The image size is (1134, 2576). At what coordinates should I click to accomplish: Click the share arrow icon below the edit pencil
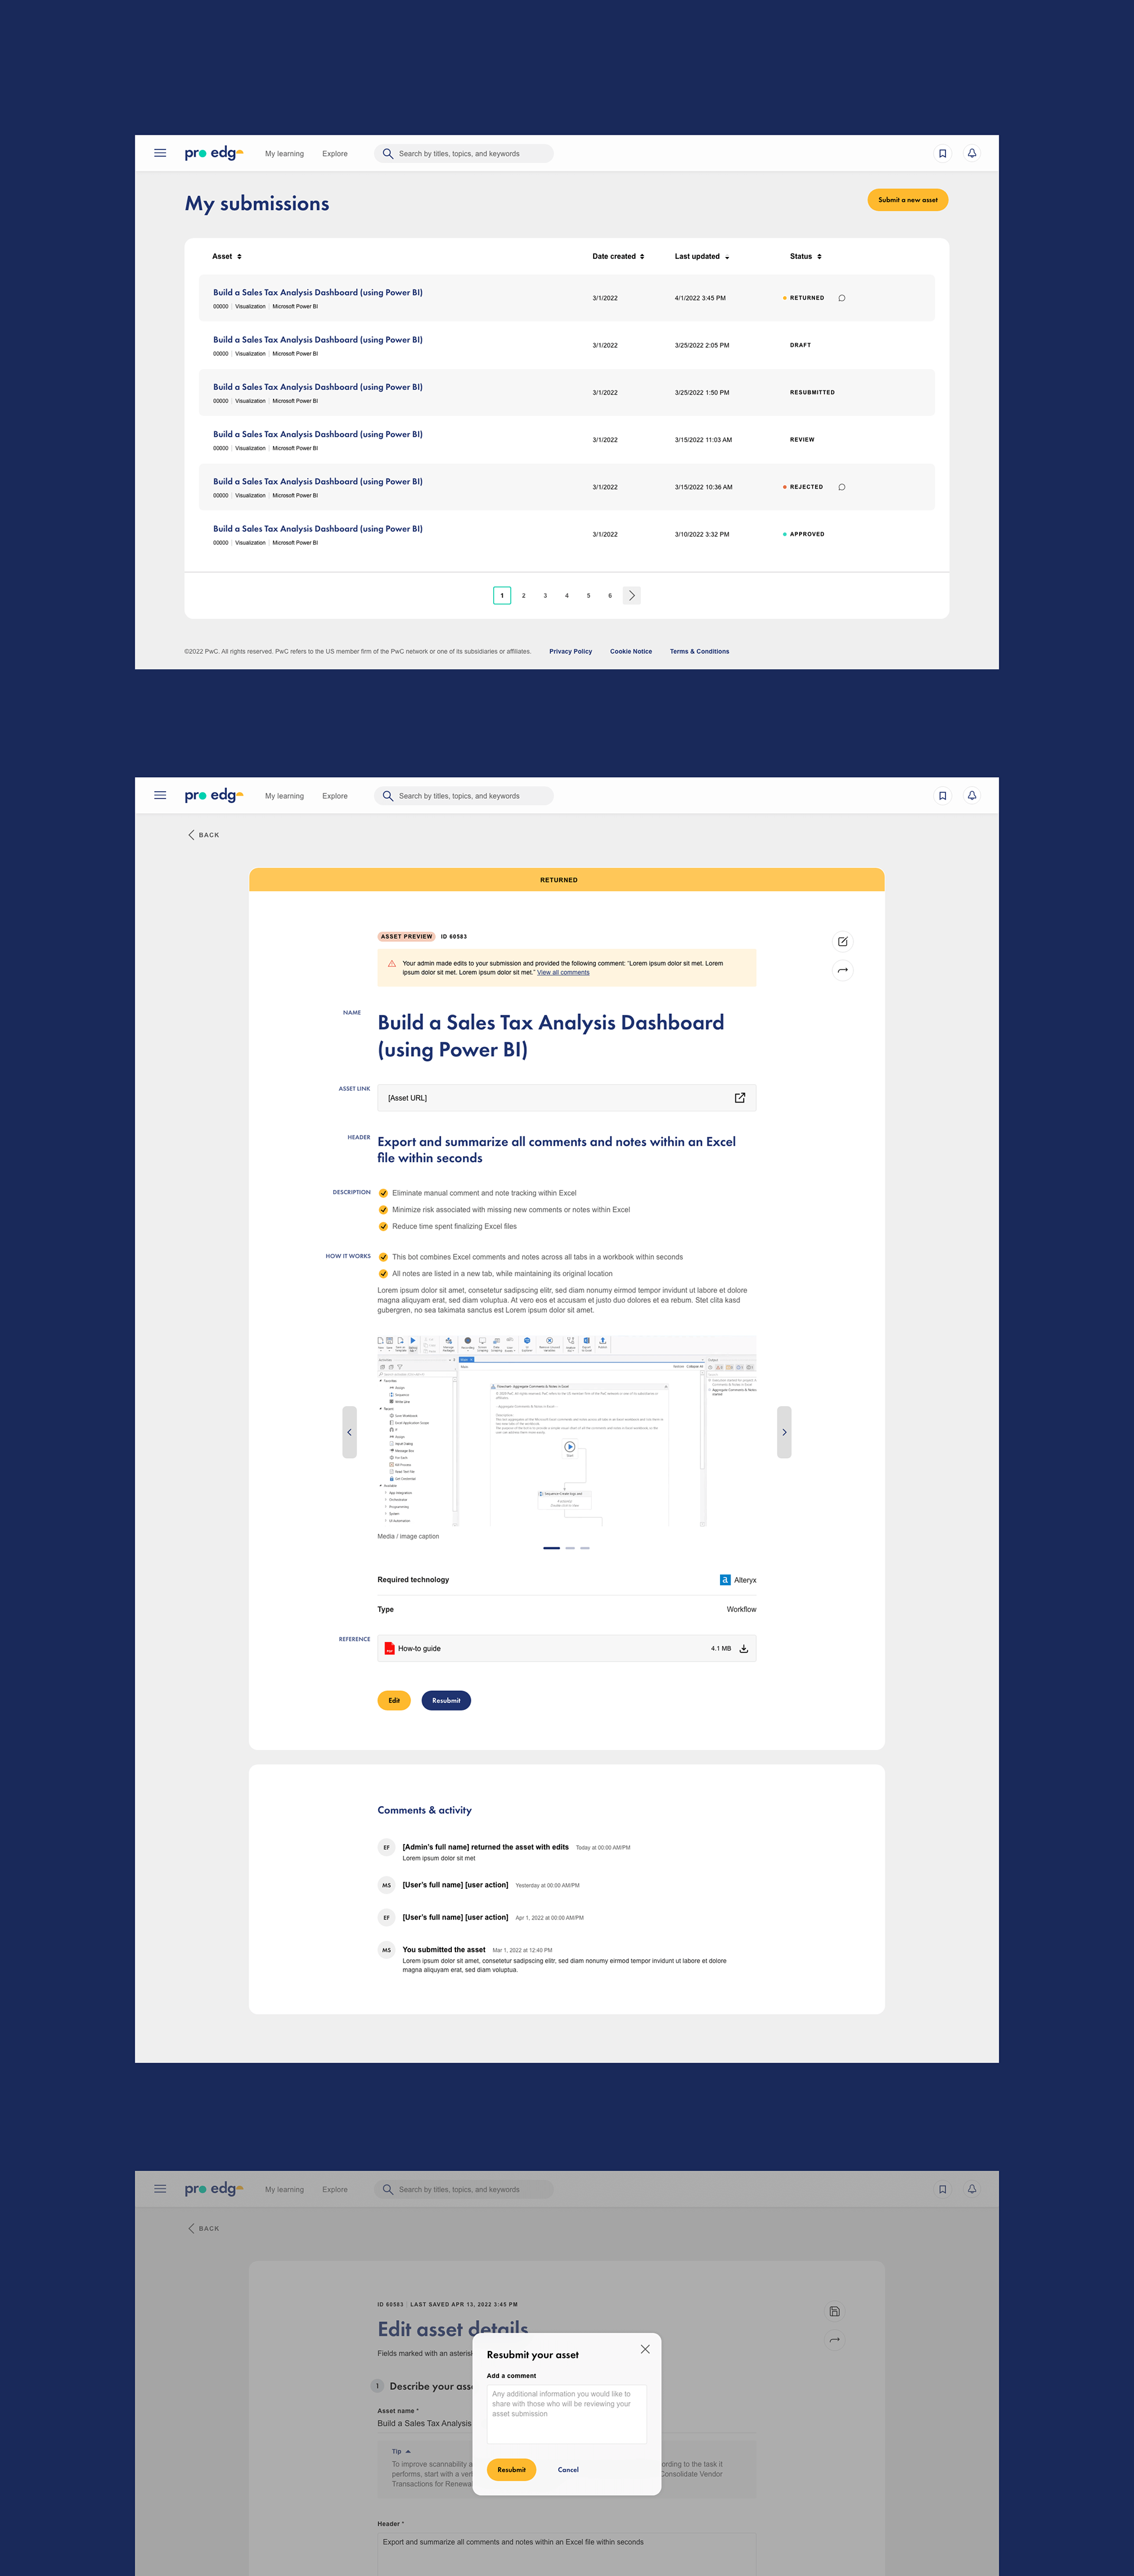(x=842, y=970)
